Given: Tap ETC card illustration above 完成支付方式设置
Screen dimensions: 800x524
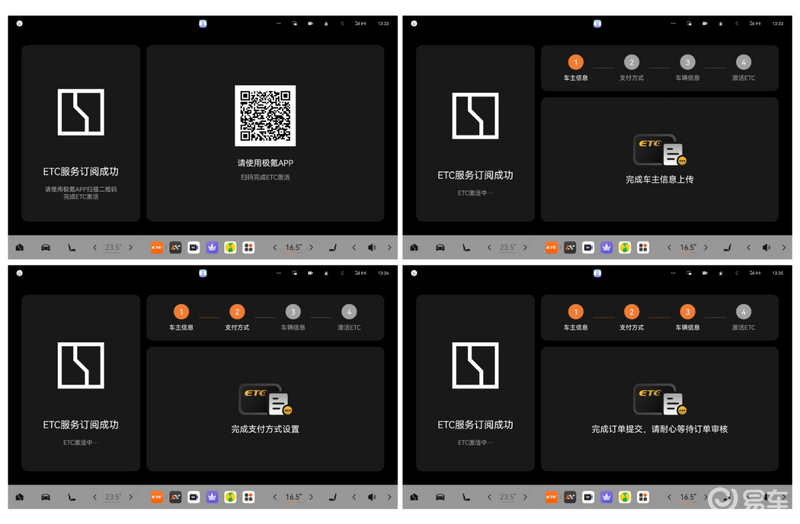Looking at the screenshot, I should pos(265,400).
